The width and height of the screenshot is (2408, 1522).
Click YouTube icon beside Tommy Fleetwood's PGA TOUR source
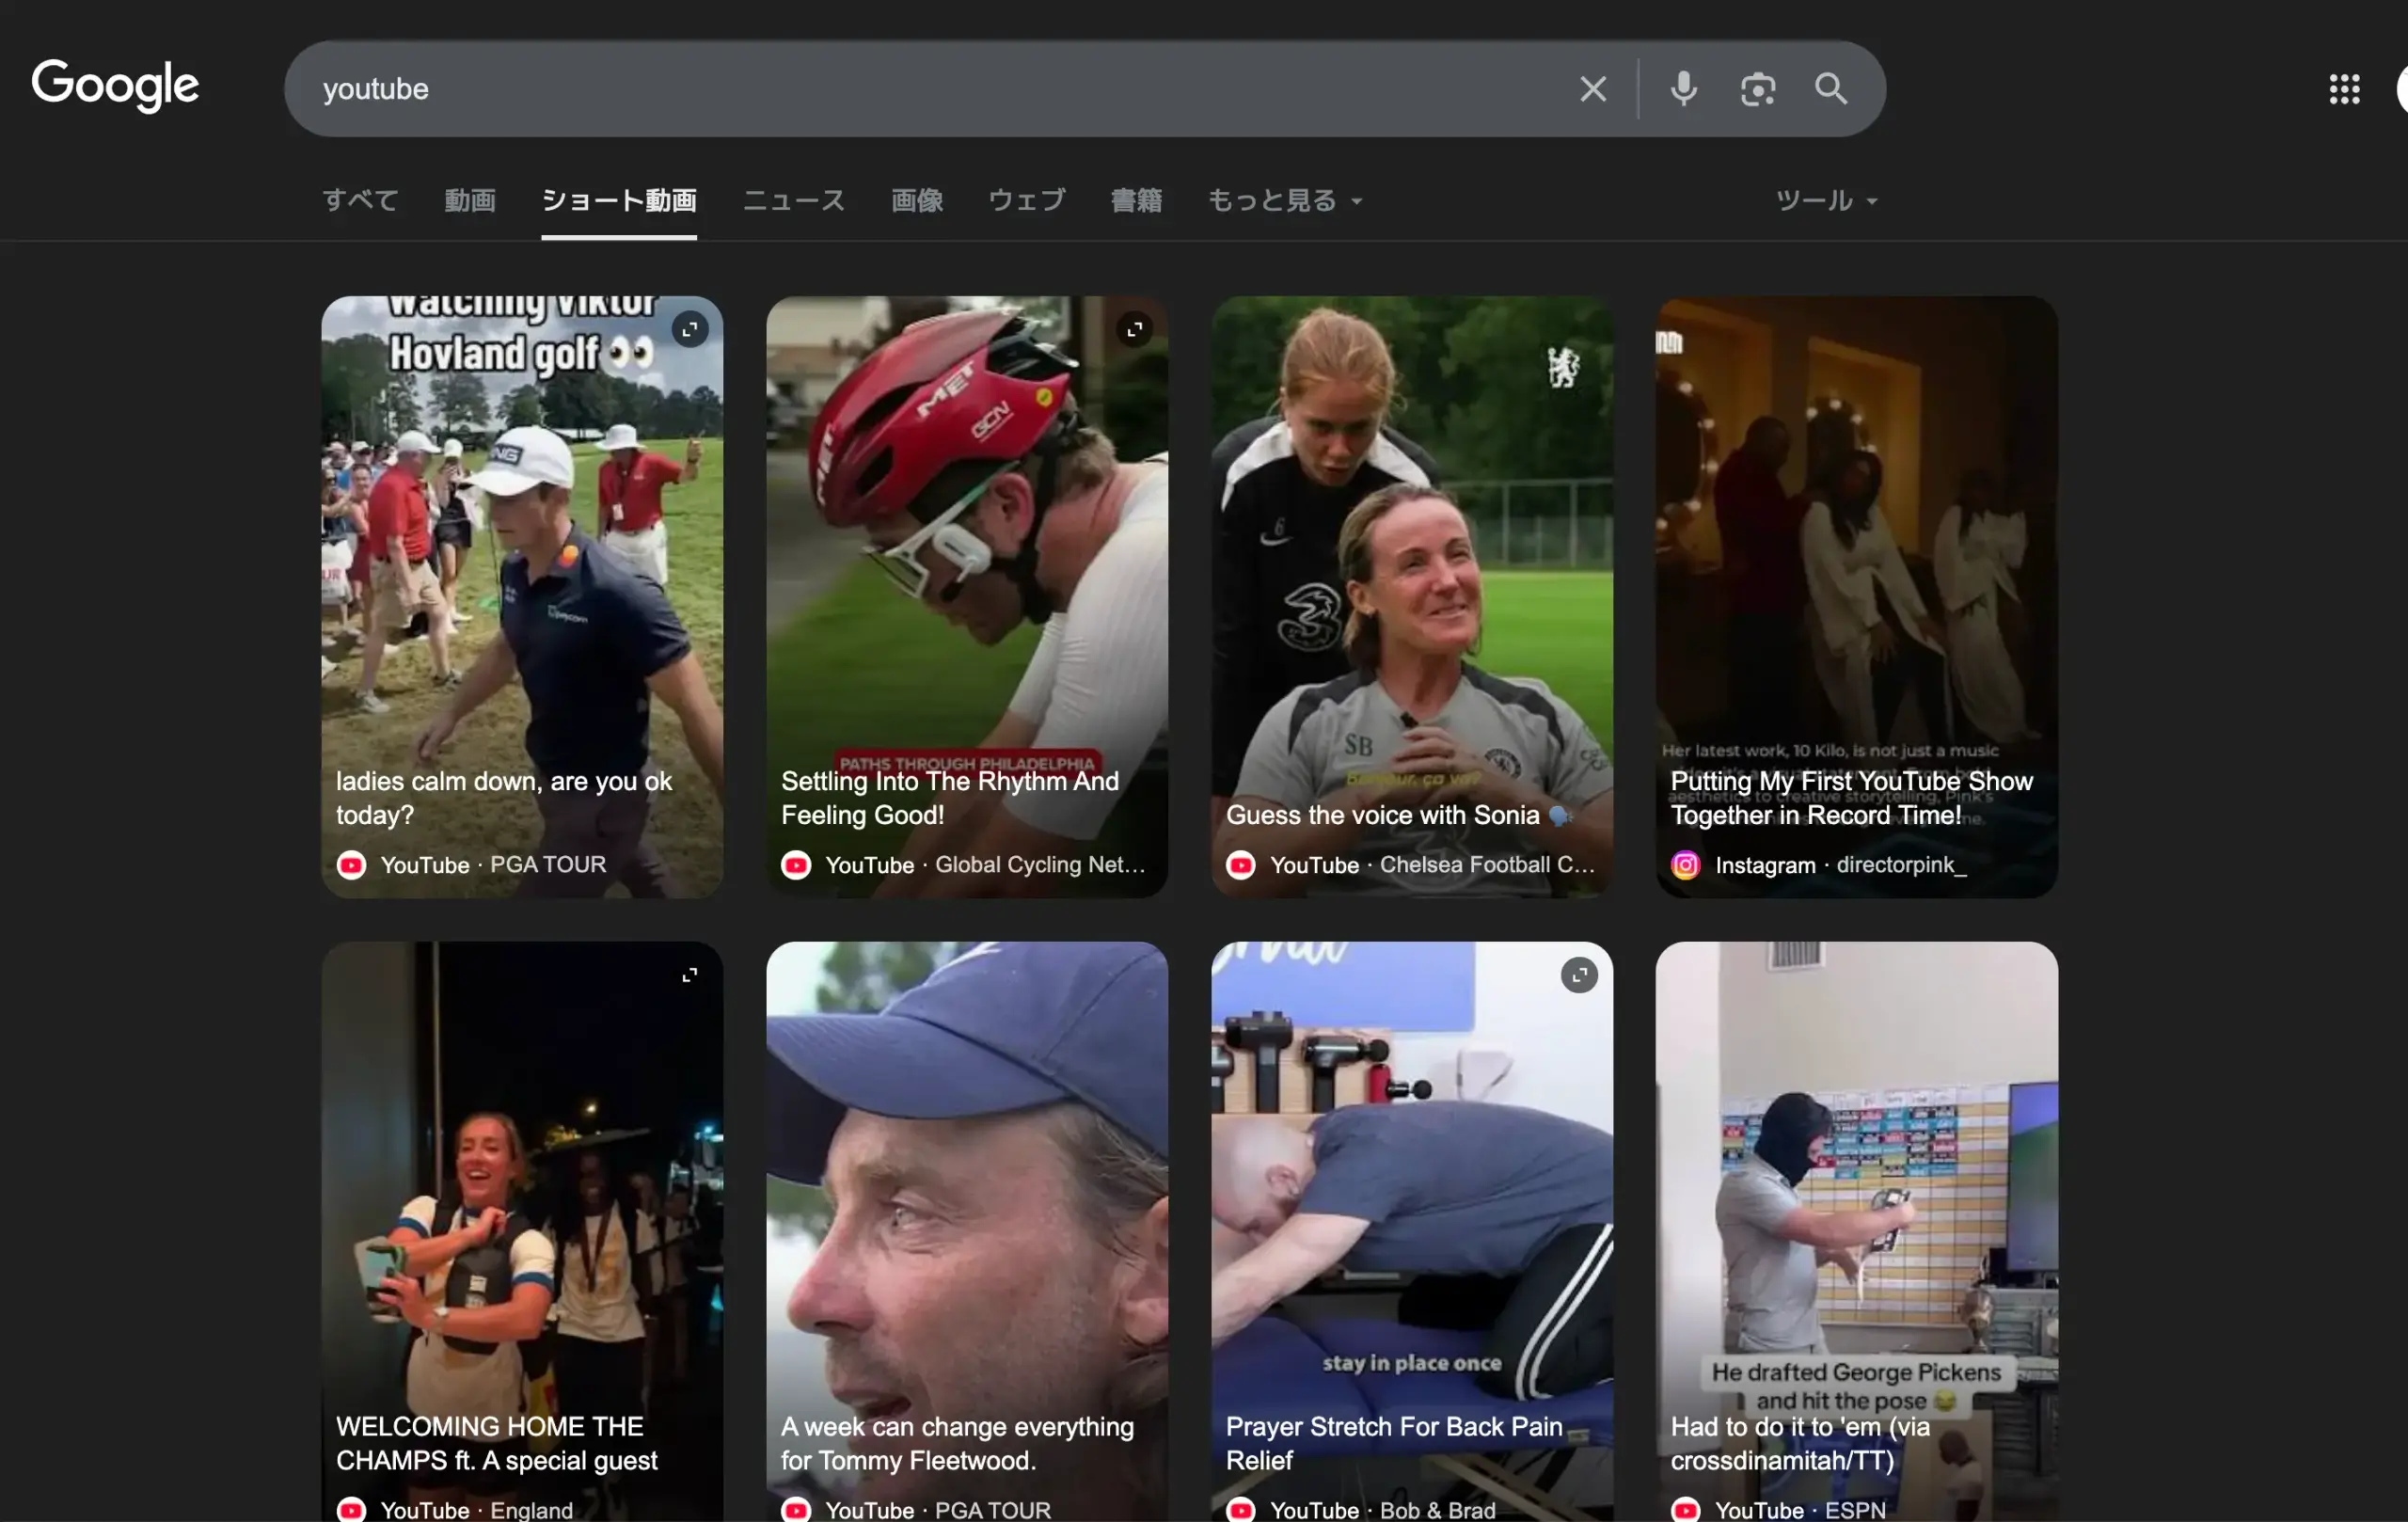tap(796, 1510)
